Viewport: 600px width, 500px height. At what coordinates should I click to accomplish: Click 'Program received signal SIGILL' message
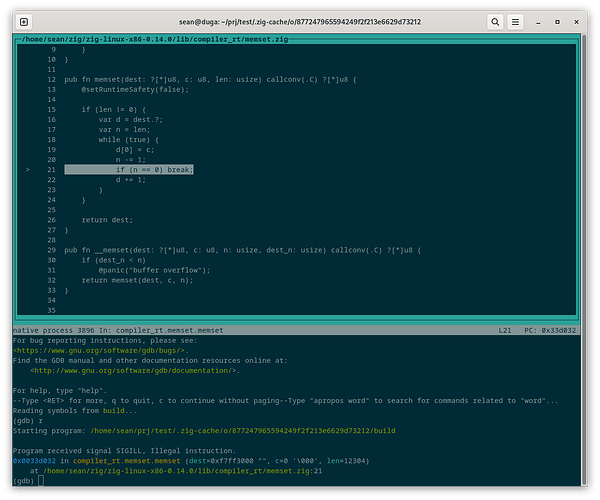click(x=124, y=451)
